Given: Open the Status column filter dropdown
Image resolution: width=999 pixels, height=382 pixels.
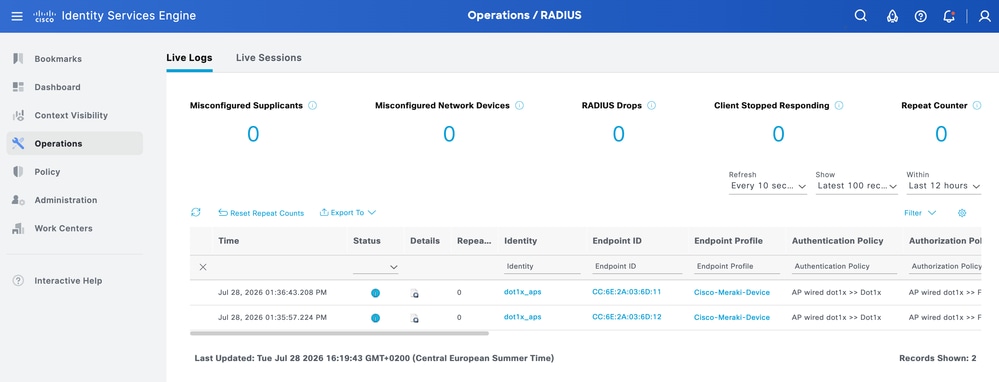Looking at the screenshot, I should 376,267.
